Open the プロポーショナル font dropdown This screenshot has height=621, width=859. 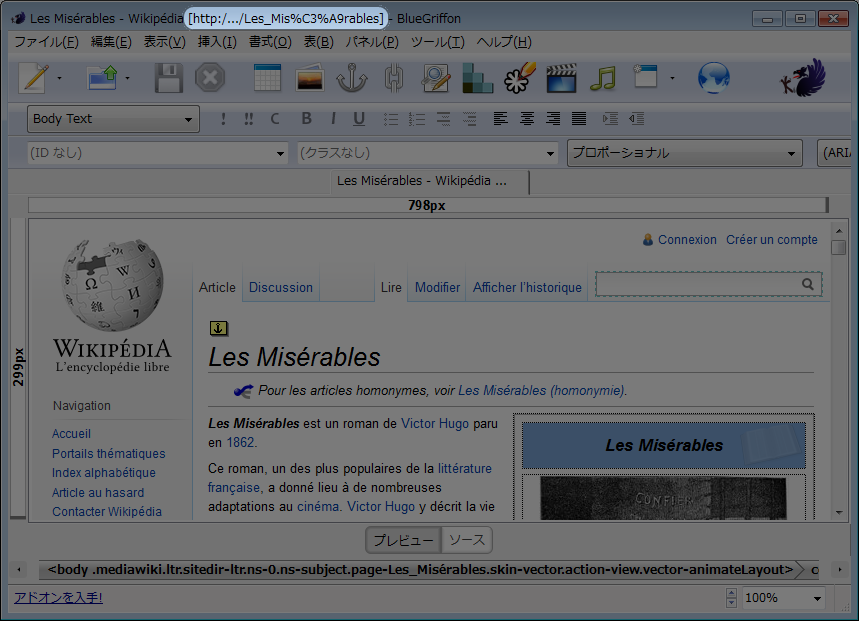[685, 153]
